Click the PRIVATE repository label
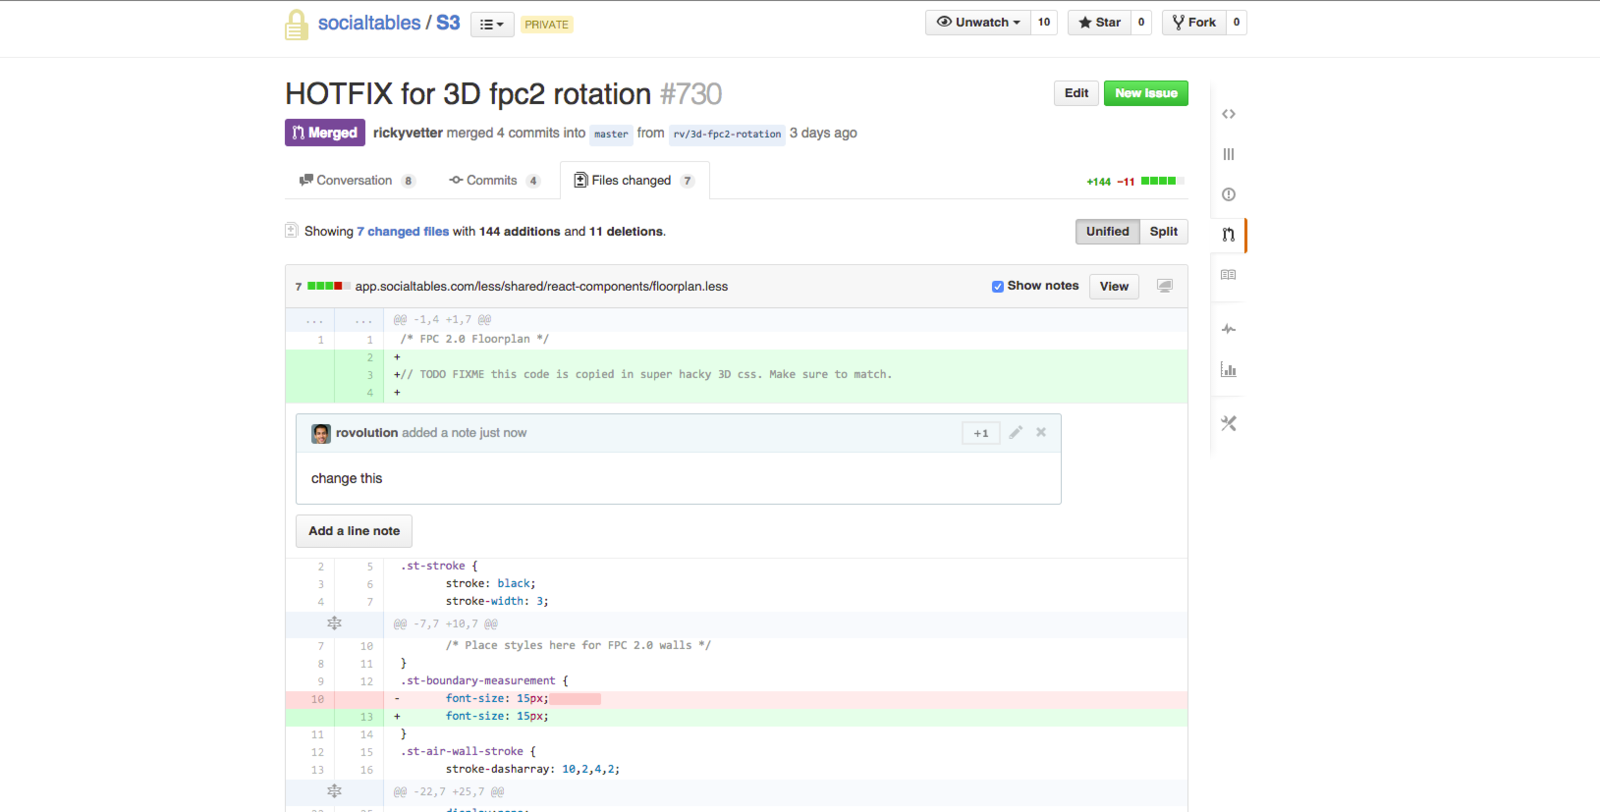 (546, 24)
